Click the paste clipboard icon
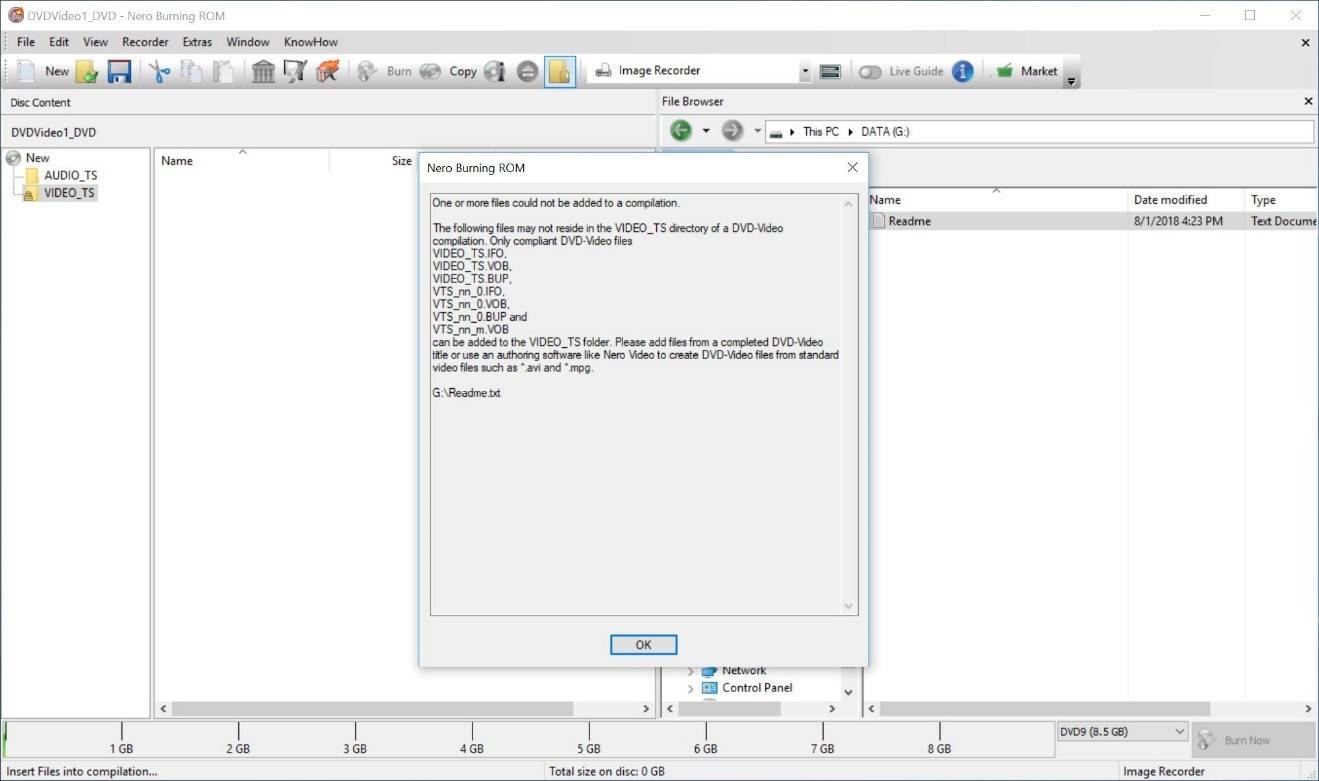The image size is (1319, 781). (223, 72)
